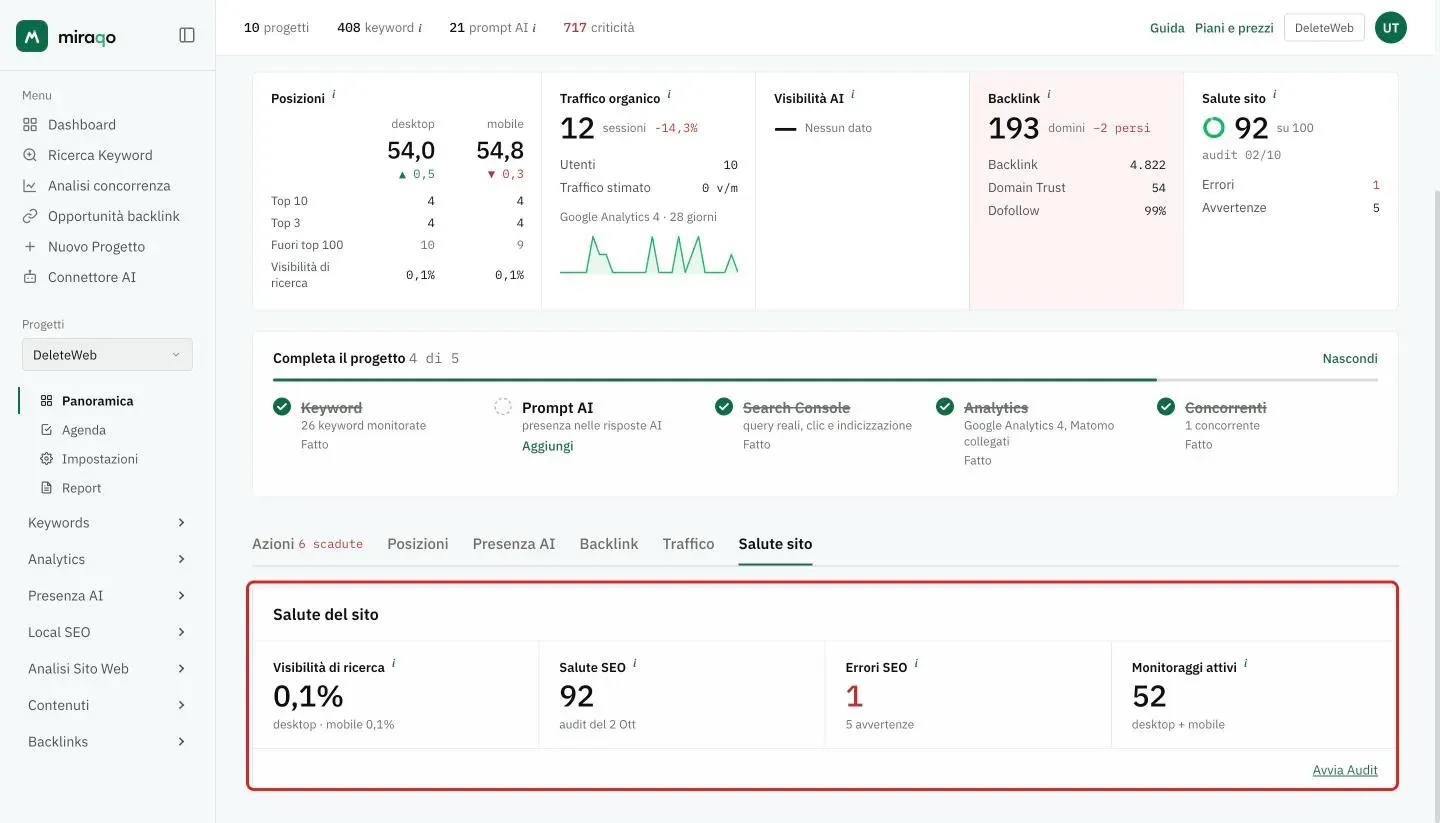The image size is (1440, 823).
Task: Expand the Presenza AI section
Action: pos(107,596)
